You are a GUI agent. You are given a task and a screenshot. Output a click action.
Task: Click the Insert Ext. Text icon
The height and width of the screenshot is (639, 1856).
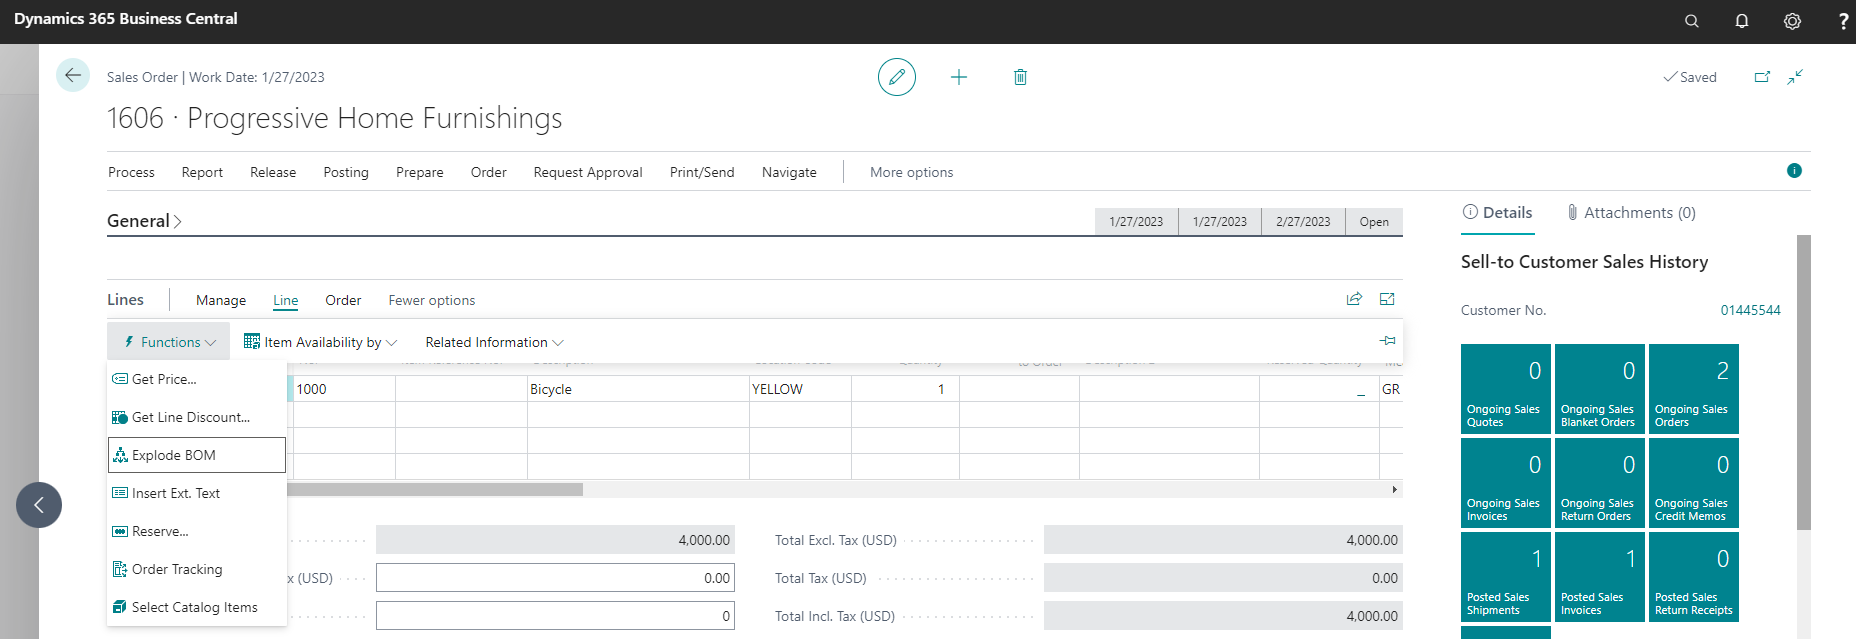(x=120, y=493)
